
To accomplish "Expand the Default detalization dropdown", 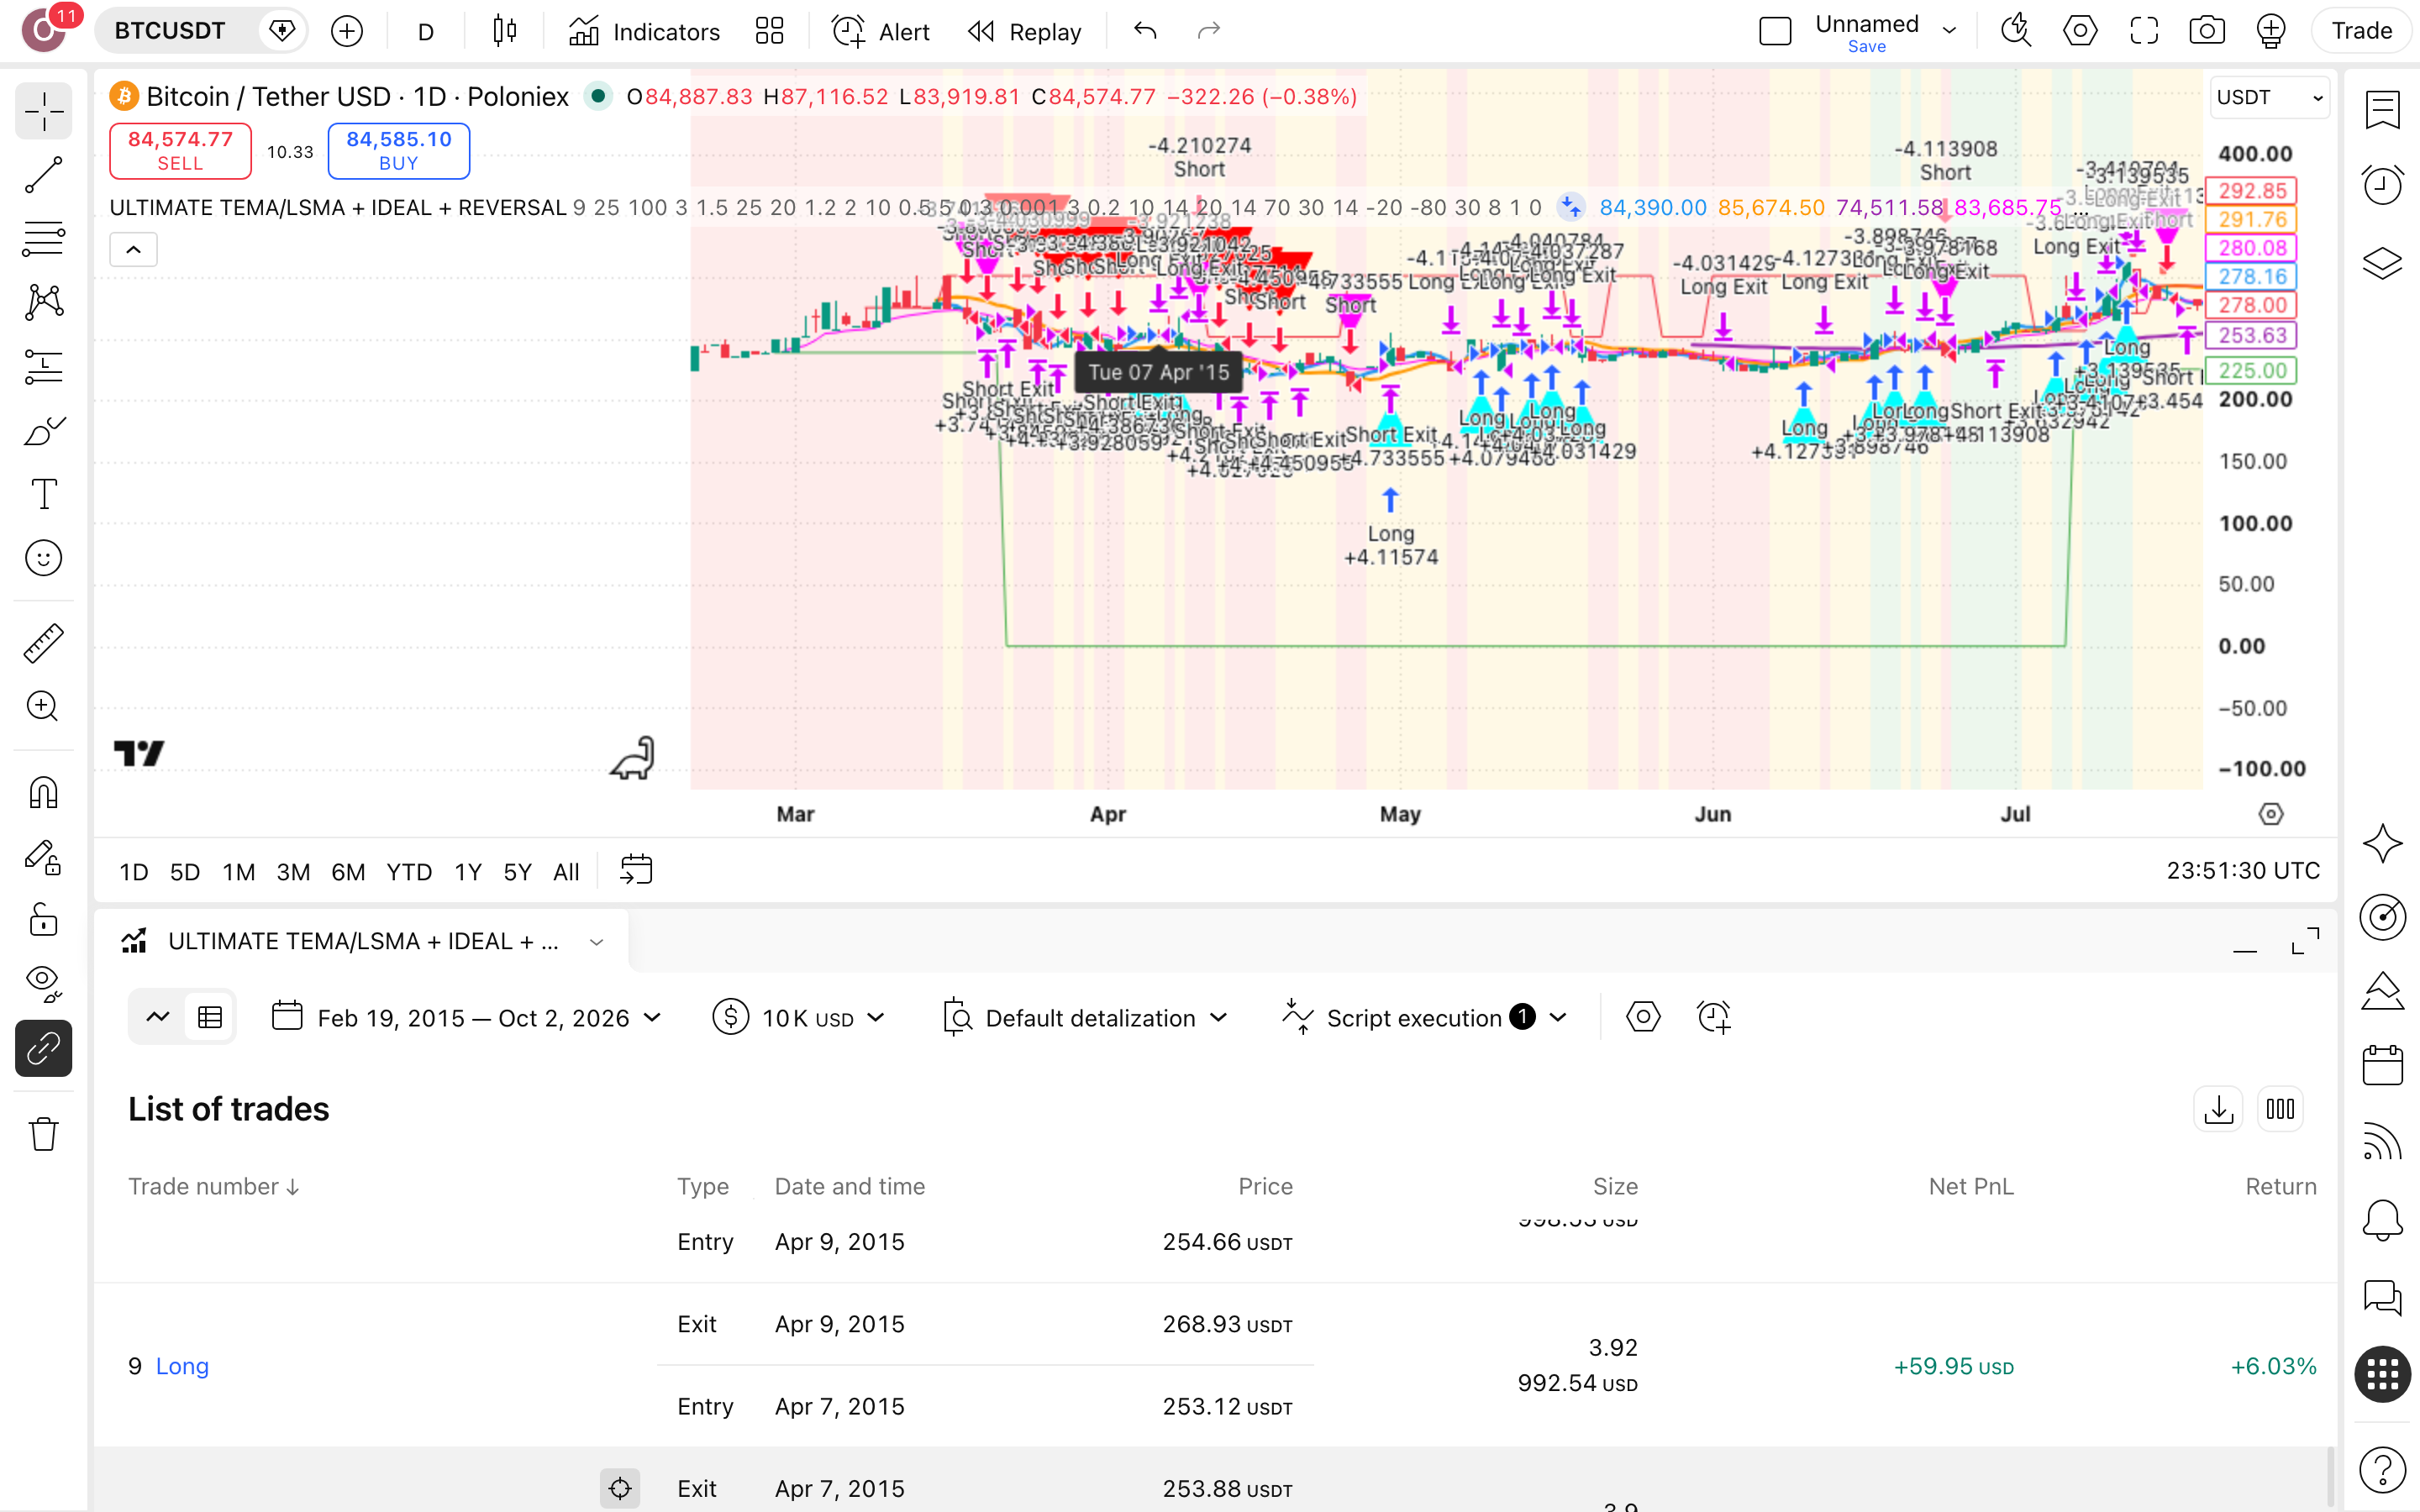I will pos(1085,1018).
